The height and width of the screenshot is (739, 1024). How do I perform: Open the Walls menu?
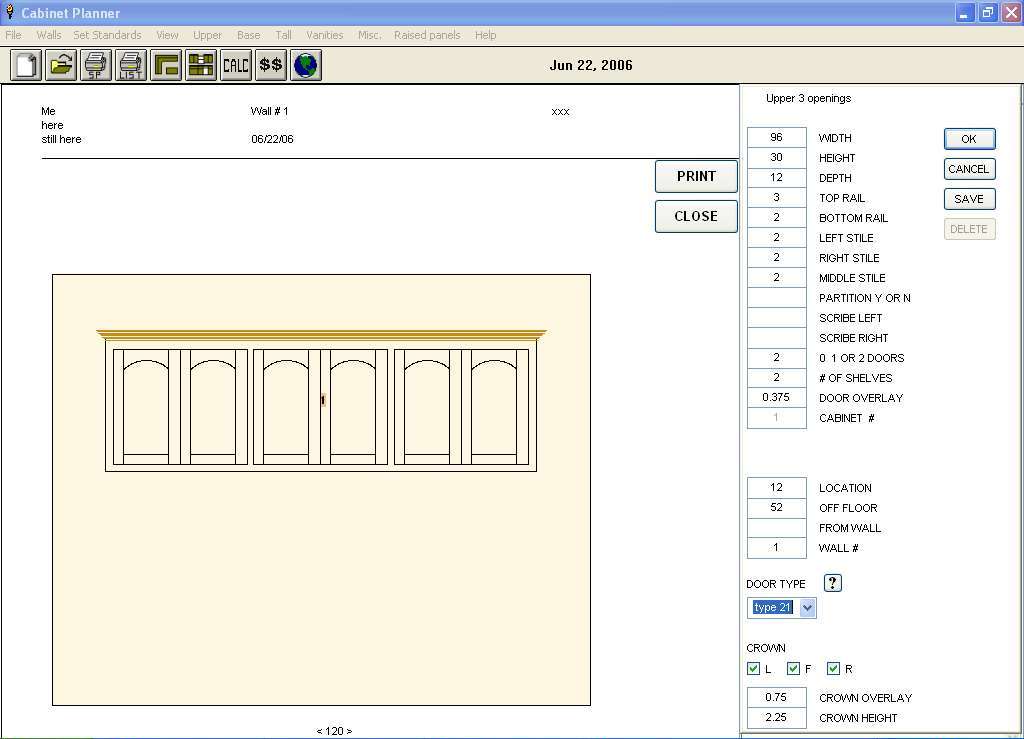(x=49, y=35)
